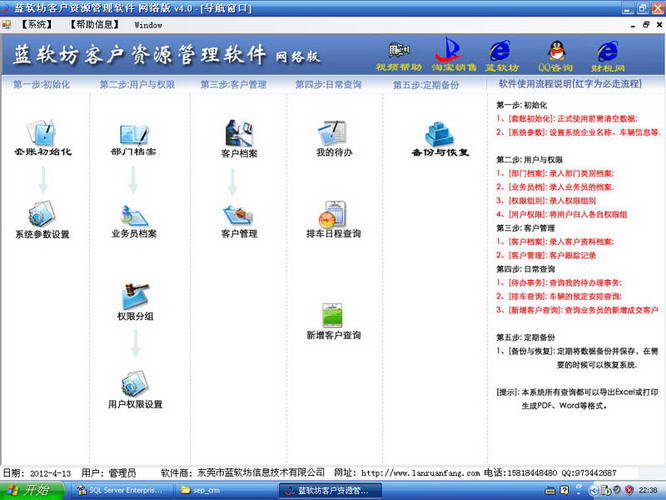Viewport: 666px width, 500px height.
Task: Click 用户: 管理员 in the status bar
Action: [109, 473]
